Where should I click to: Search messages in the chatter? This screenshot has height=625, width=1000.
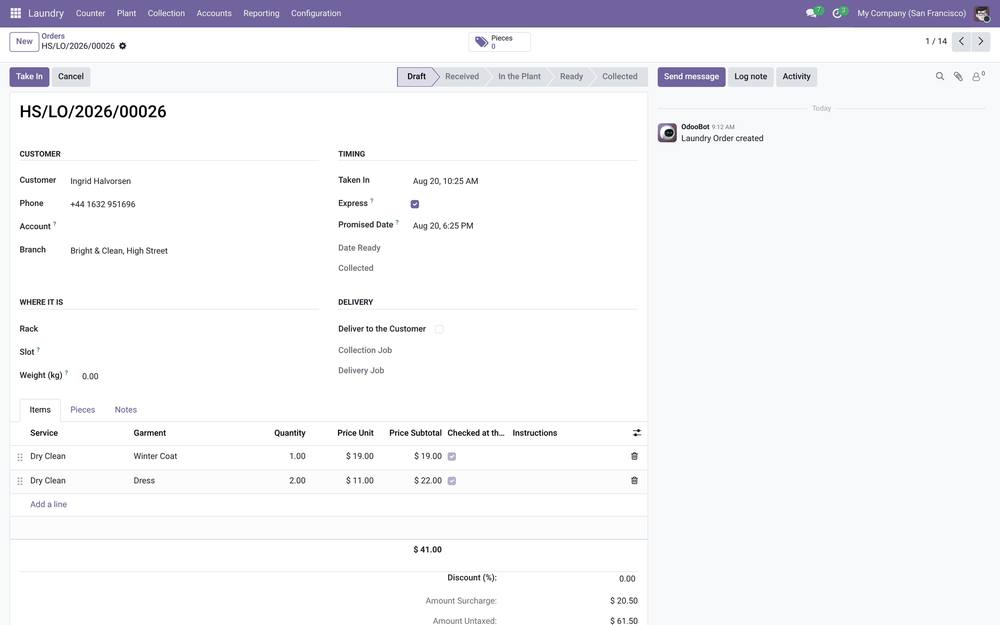tap(939, 77)
